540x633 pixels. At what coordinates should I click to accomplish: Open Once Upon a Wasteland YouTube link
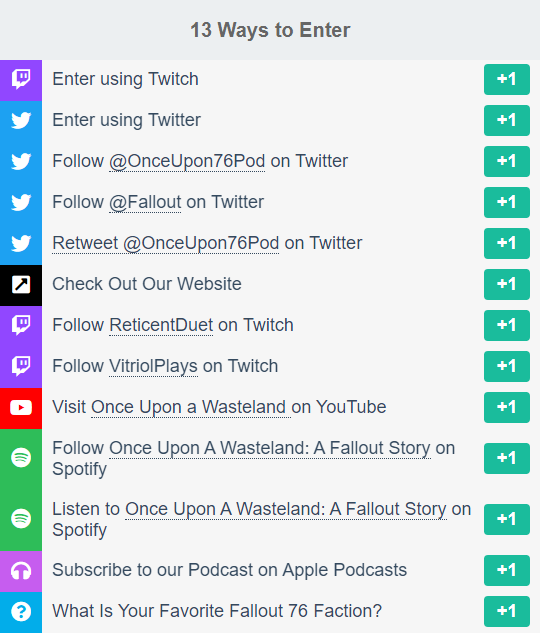[x=191, y=407]
